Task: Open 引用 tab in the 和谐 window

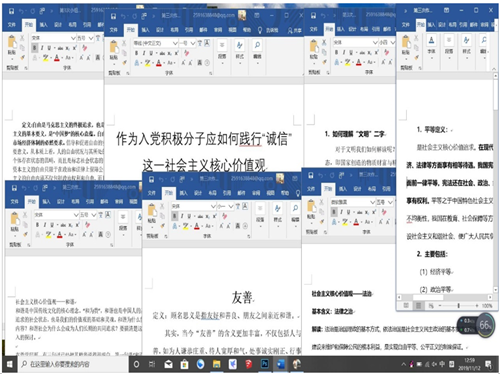Action: [90, 201]
